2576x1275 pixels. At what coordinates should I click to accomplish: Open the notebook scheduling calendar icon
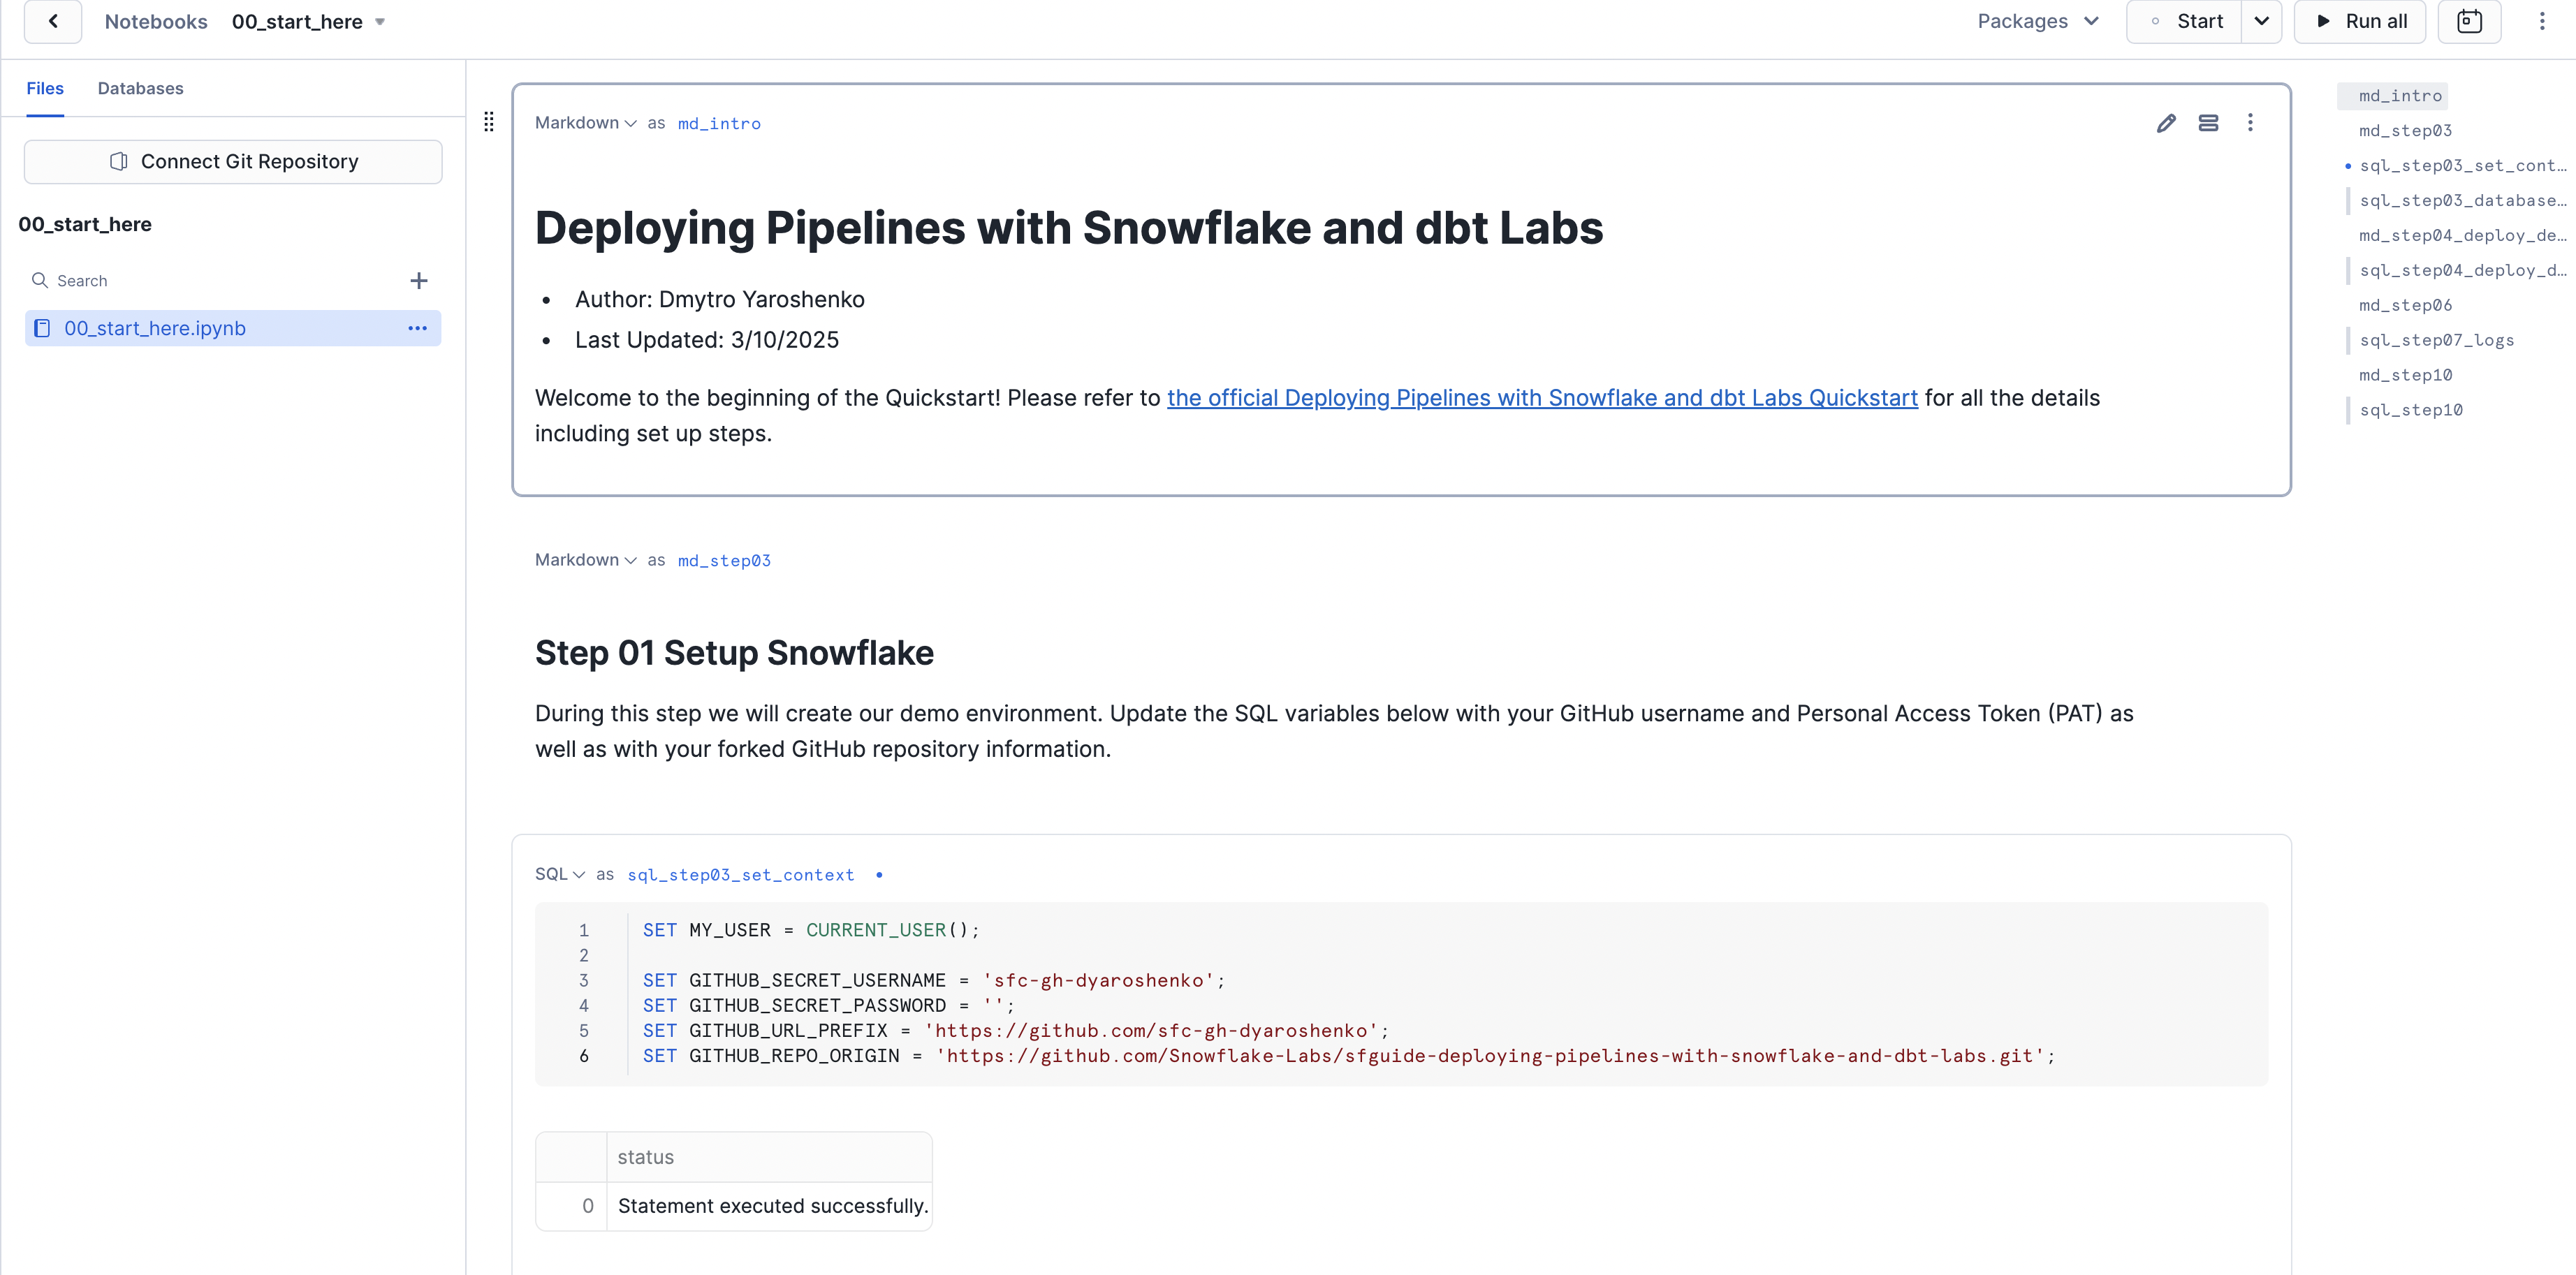click(x=2470, y=21)
